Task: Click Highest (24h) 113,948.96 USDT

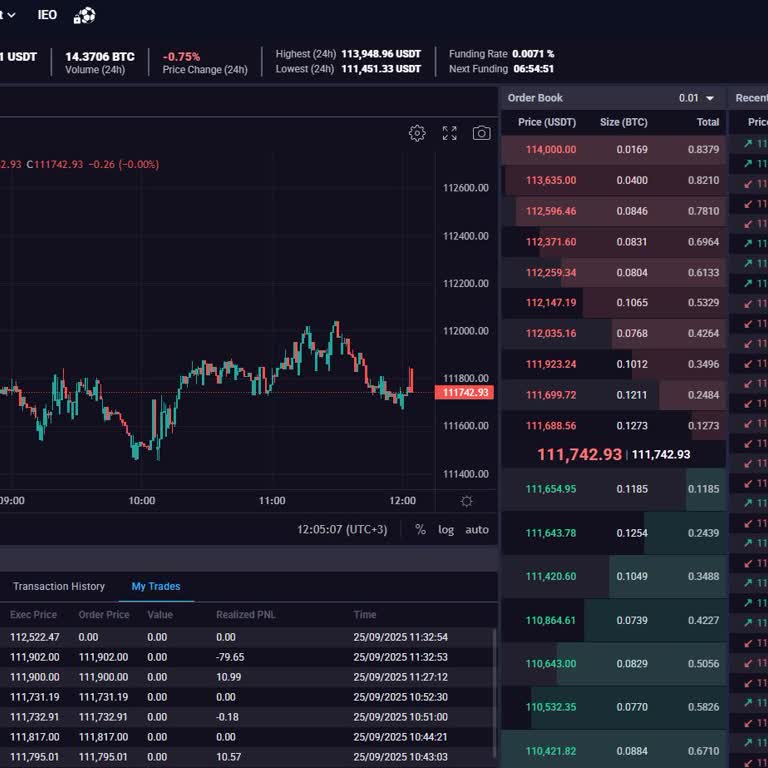Action: click(381, 54)
